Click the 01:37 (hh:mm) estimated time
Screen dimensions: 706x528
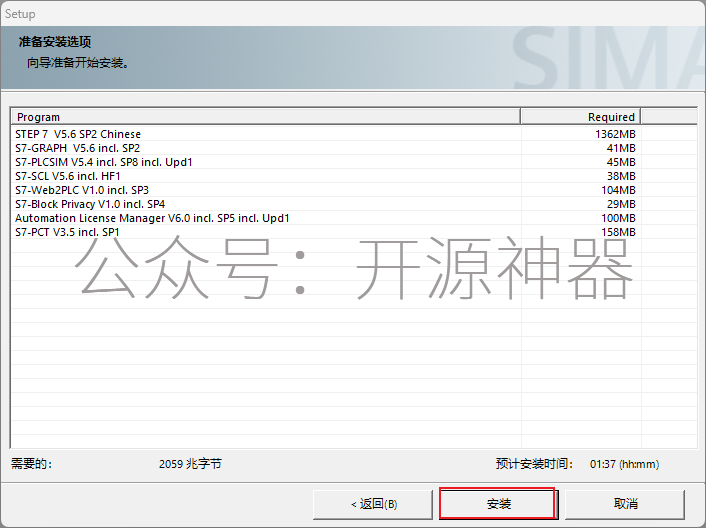click(624, 464)
